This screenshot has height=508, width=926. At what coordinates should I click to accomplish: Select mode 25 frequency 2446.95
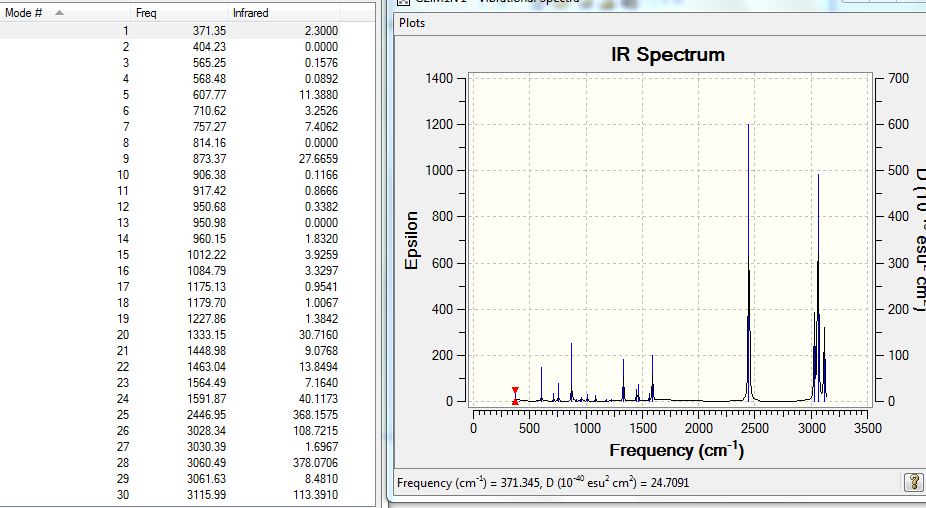207,415
